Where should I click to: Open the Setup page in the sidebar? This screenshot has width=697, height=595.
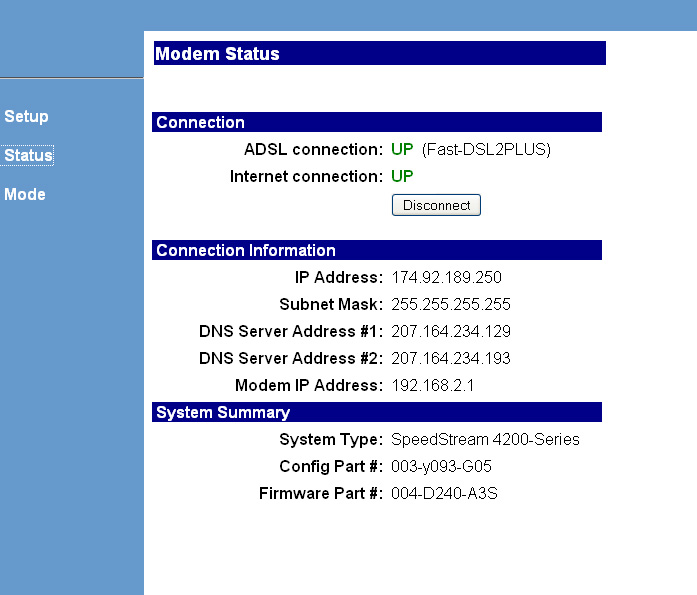tap(26, 116)
